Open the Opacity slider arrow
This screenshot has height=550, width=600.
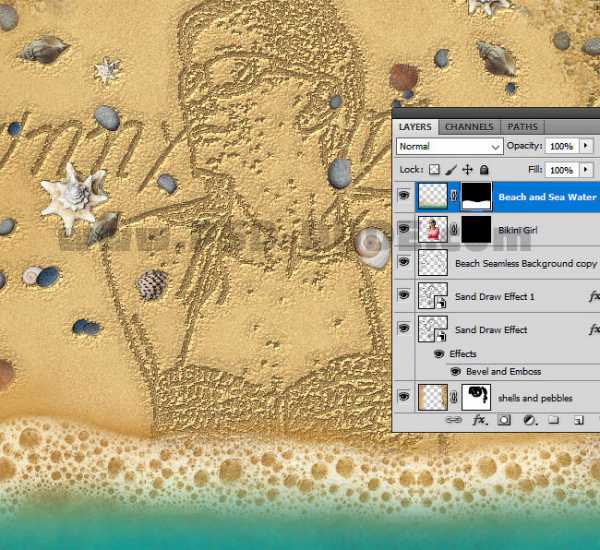[x=586, y=146]
